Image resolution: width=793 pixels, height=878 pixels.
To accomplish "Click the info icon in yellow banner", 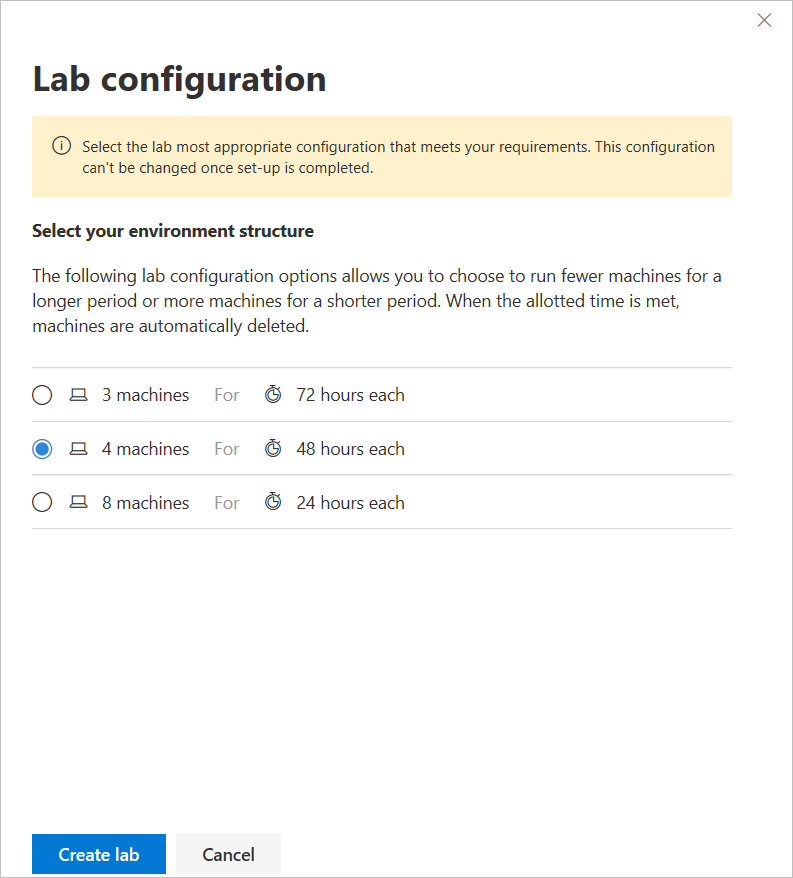I will (x=61, y=146).
